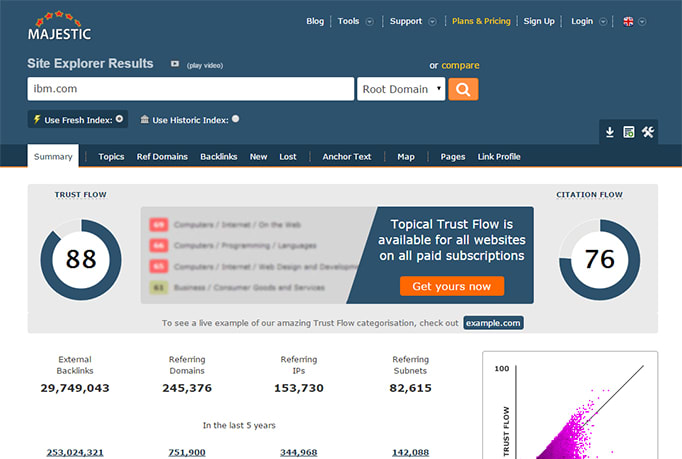Screen dimensions: 682x459
Task: Switch to the Anchor Text tab
Action: pos(347,157)
